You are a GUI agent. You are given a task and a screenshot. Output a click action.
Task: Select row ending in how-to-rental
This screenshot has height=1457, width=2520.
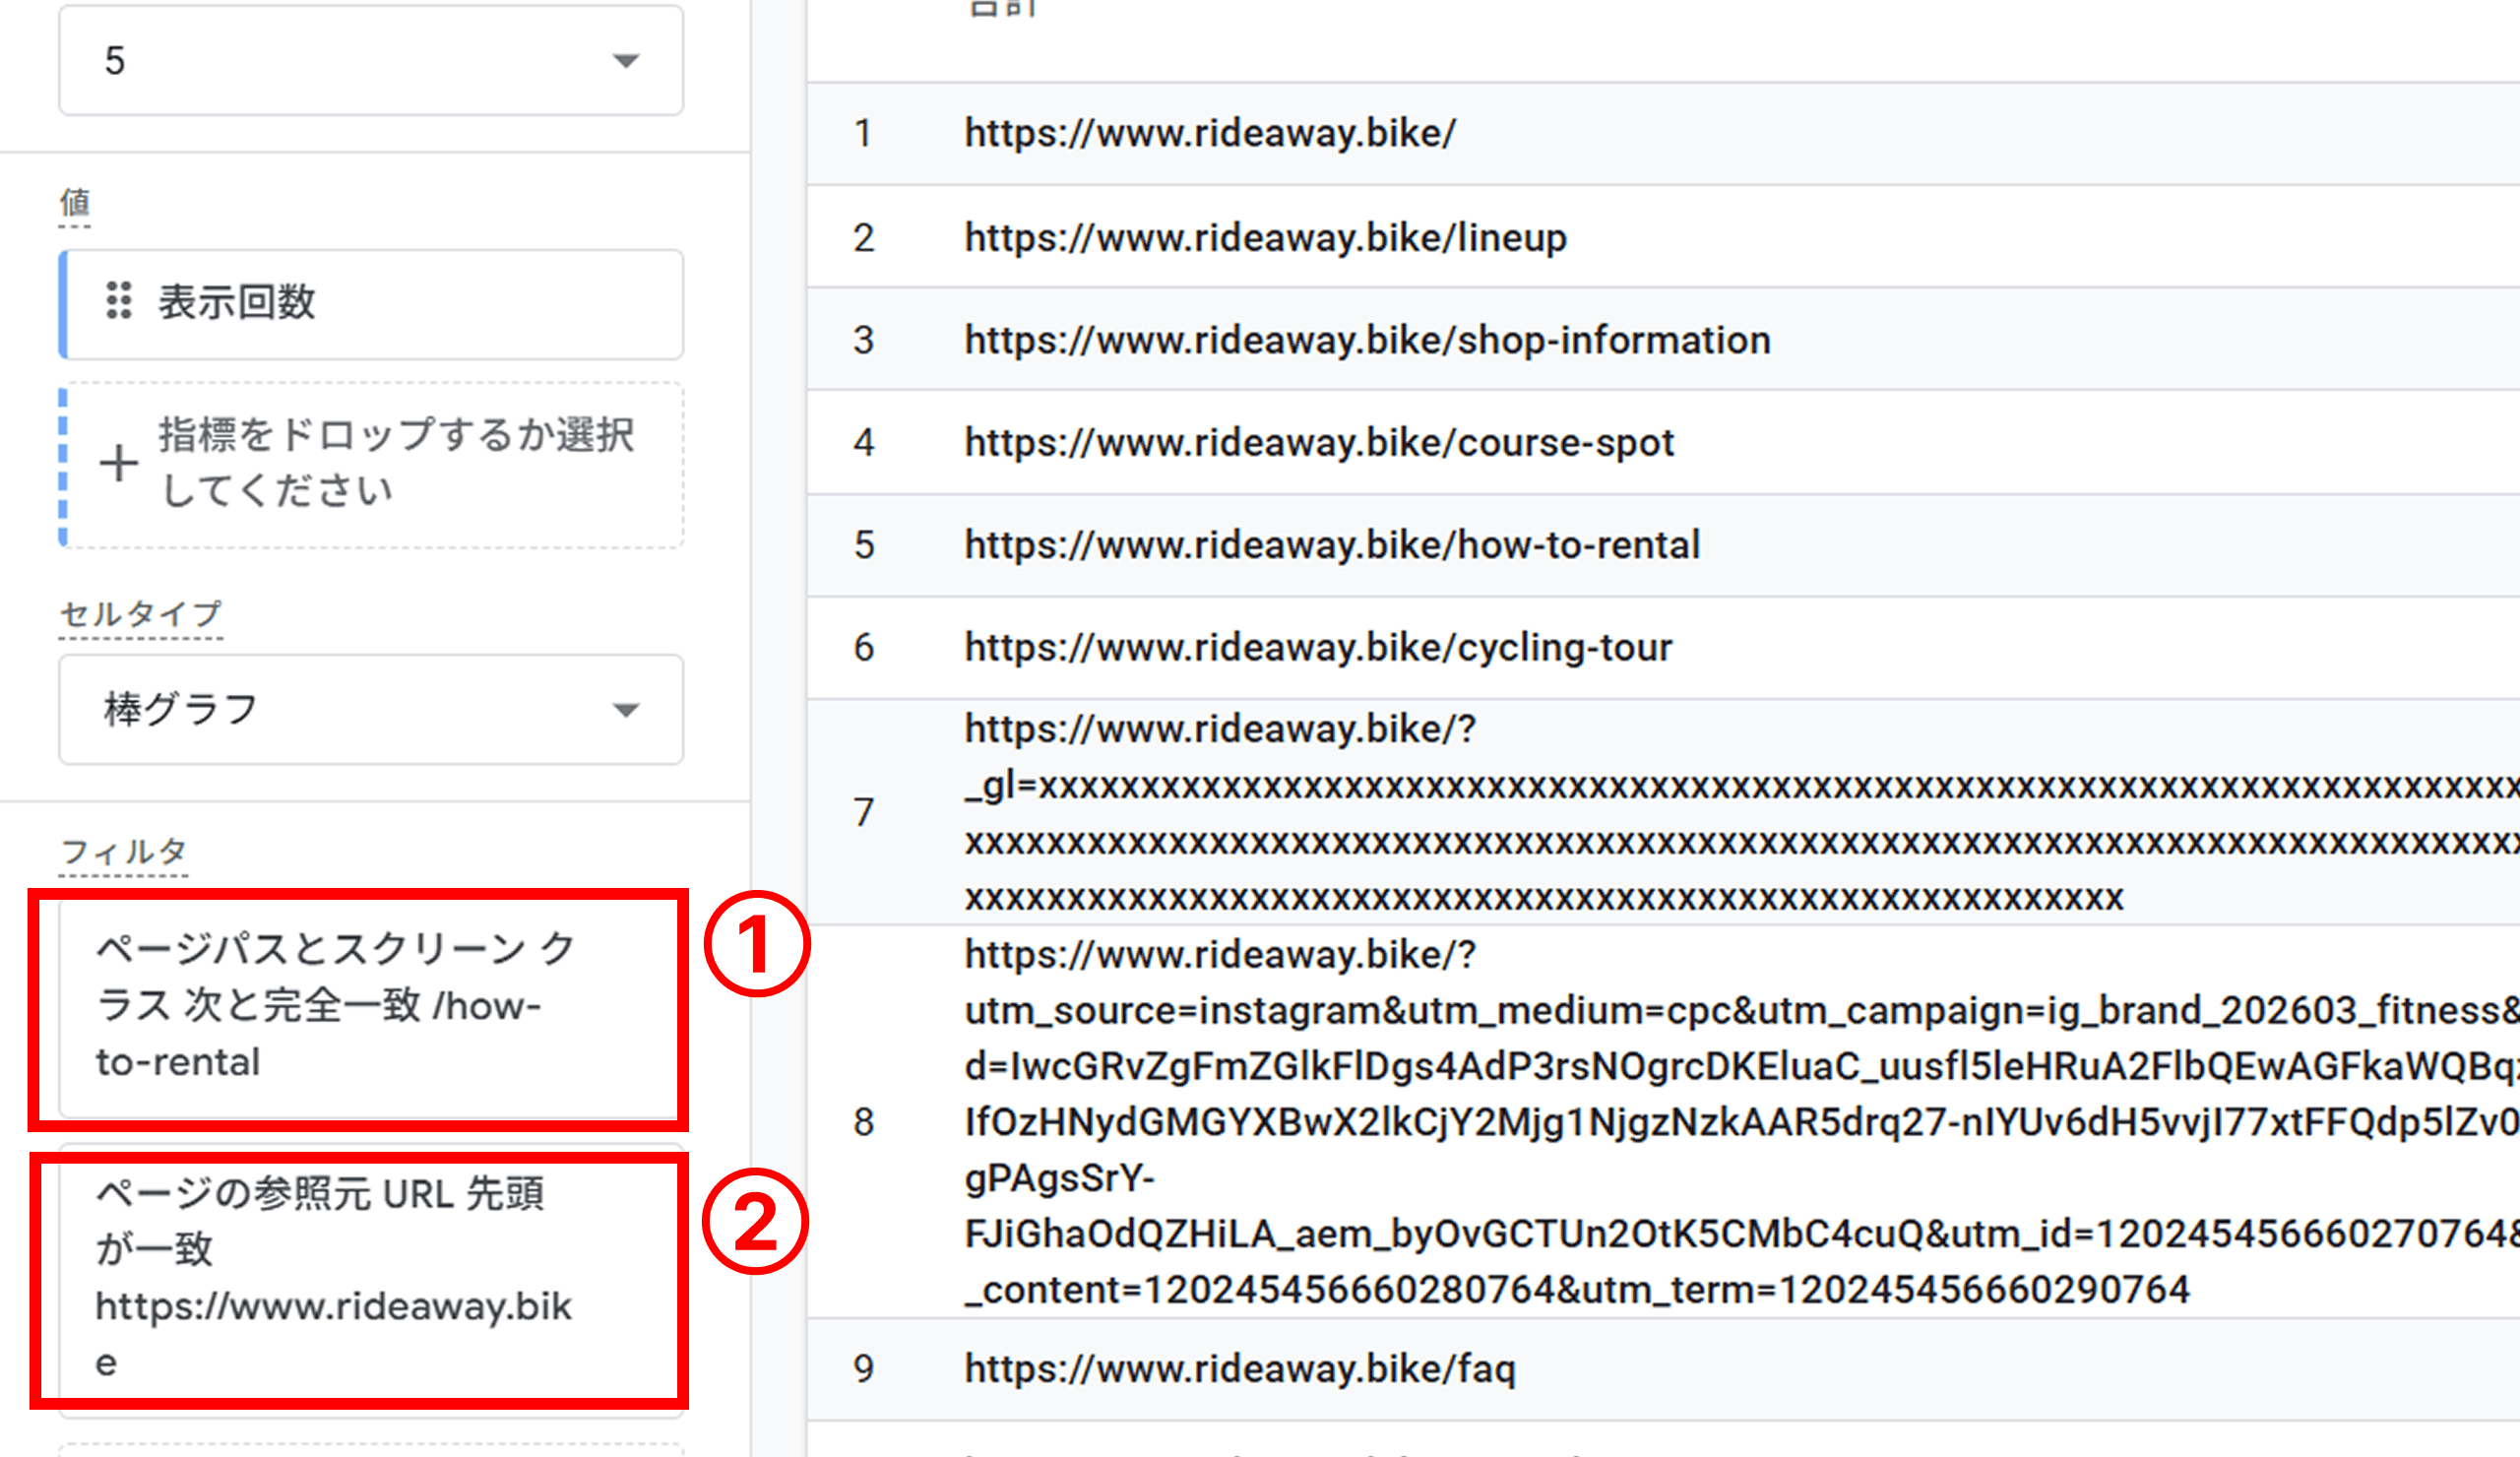pyautogui.click(x=1664, y=545)
